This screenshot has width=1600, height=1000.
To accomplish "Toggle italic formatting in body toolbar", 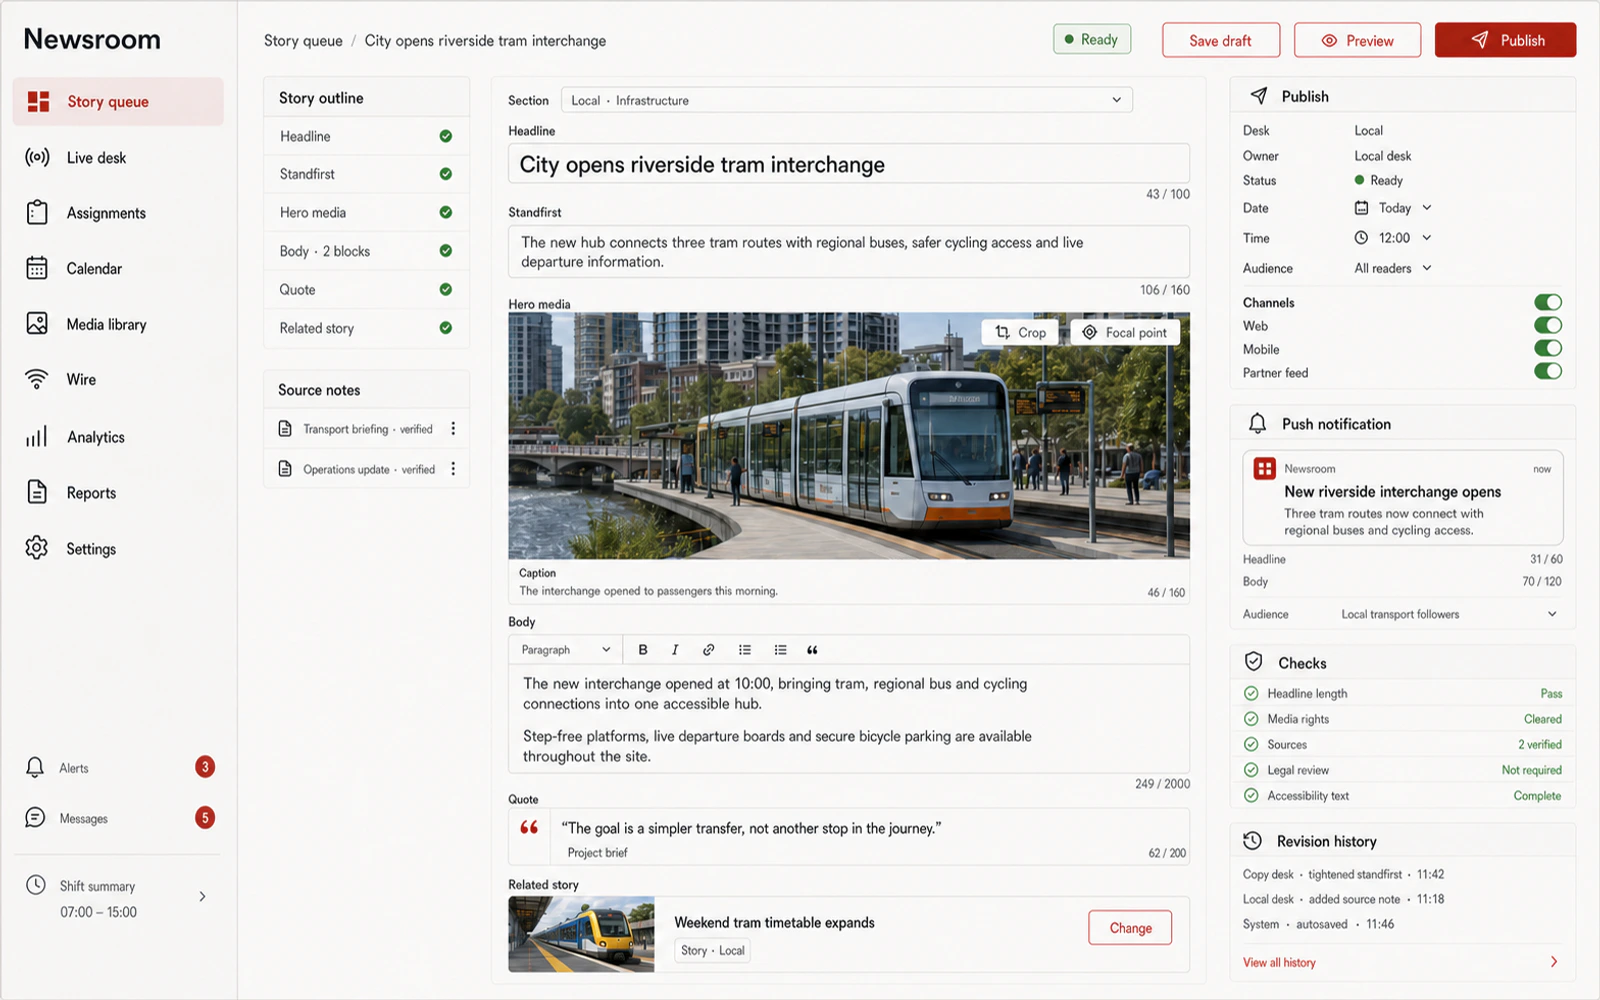I will coord(675,650).
